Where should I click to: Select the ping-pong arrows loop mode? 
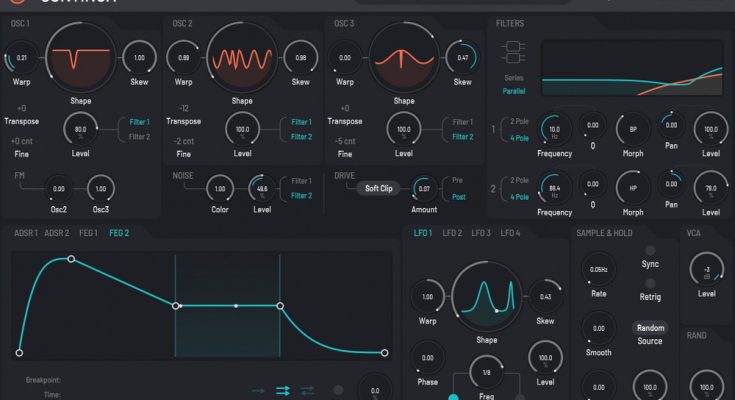click(x=307, y=390)
